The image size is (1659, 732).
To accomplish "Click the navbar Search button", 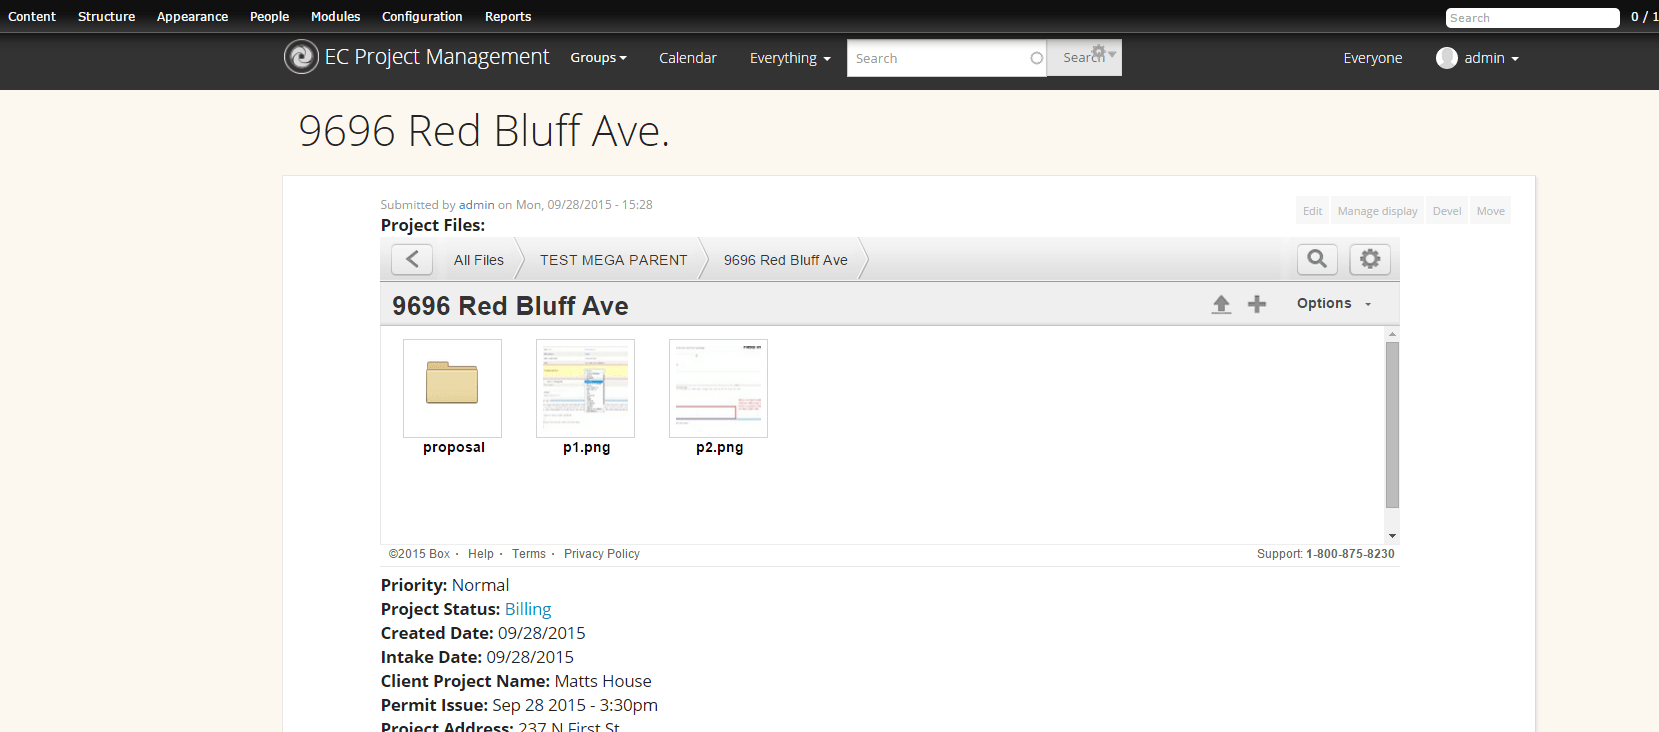I will coord(1084,57).
